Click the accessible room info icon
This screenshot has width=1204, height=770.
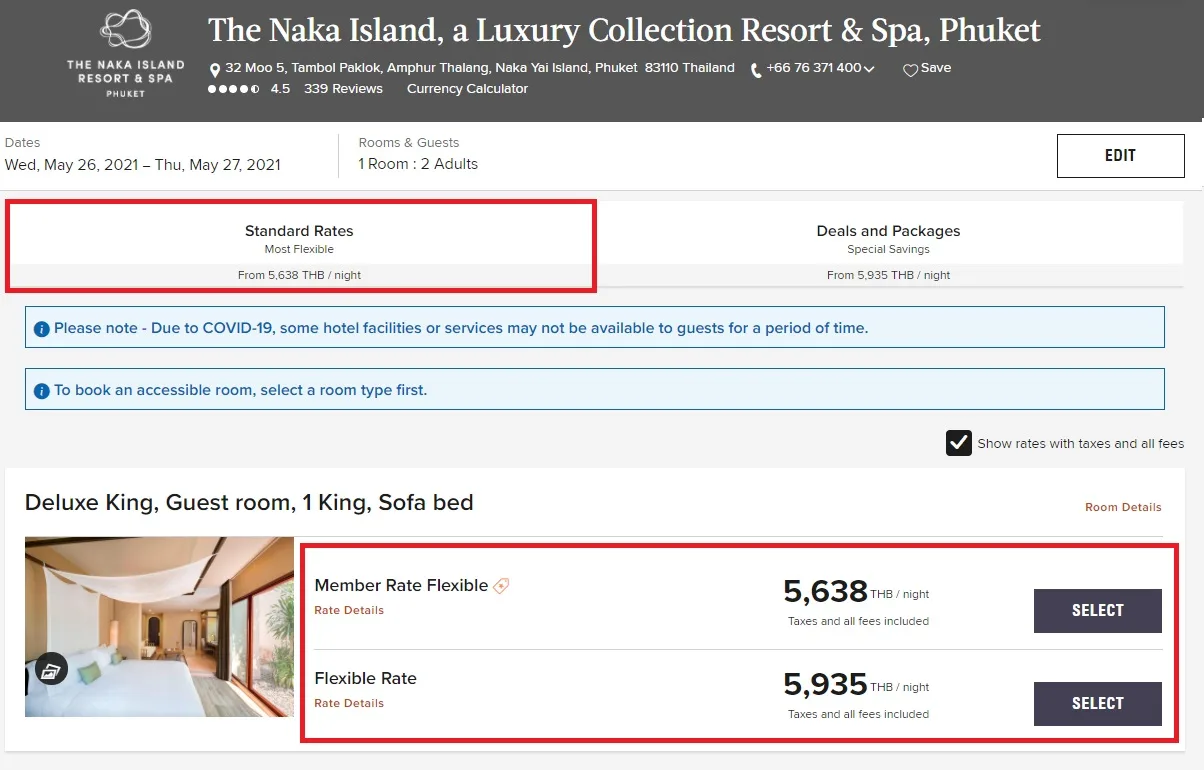pos(42,391)
